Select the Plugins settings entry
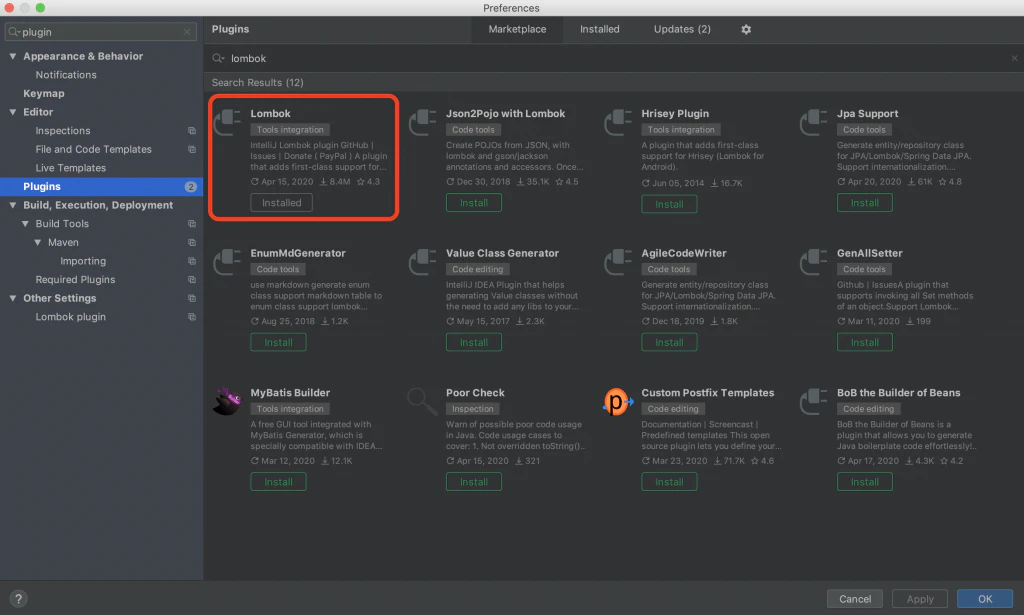The image size is (1024, 615). tap(101, 187)
